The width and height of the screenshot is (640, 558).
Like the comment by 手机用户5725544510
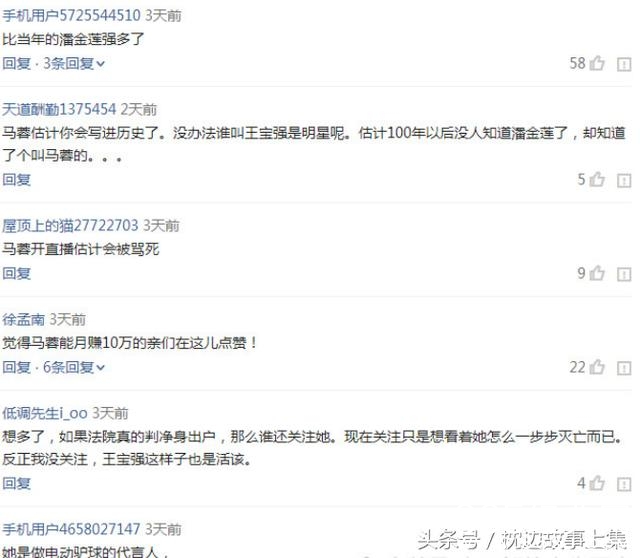597,63
